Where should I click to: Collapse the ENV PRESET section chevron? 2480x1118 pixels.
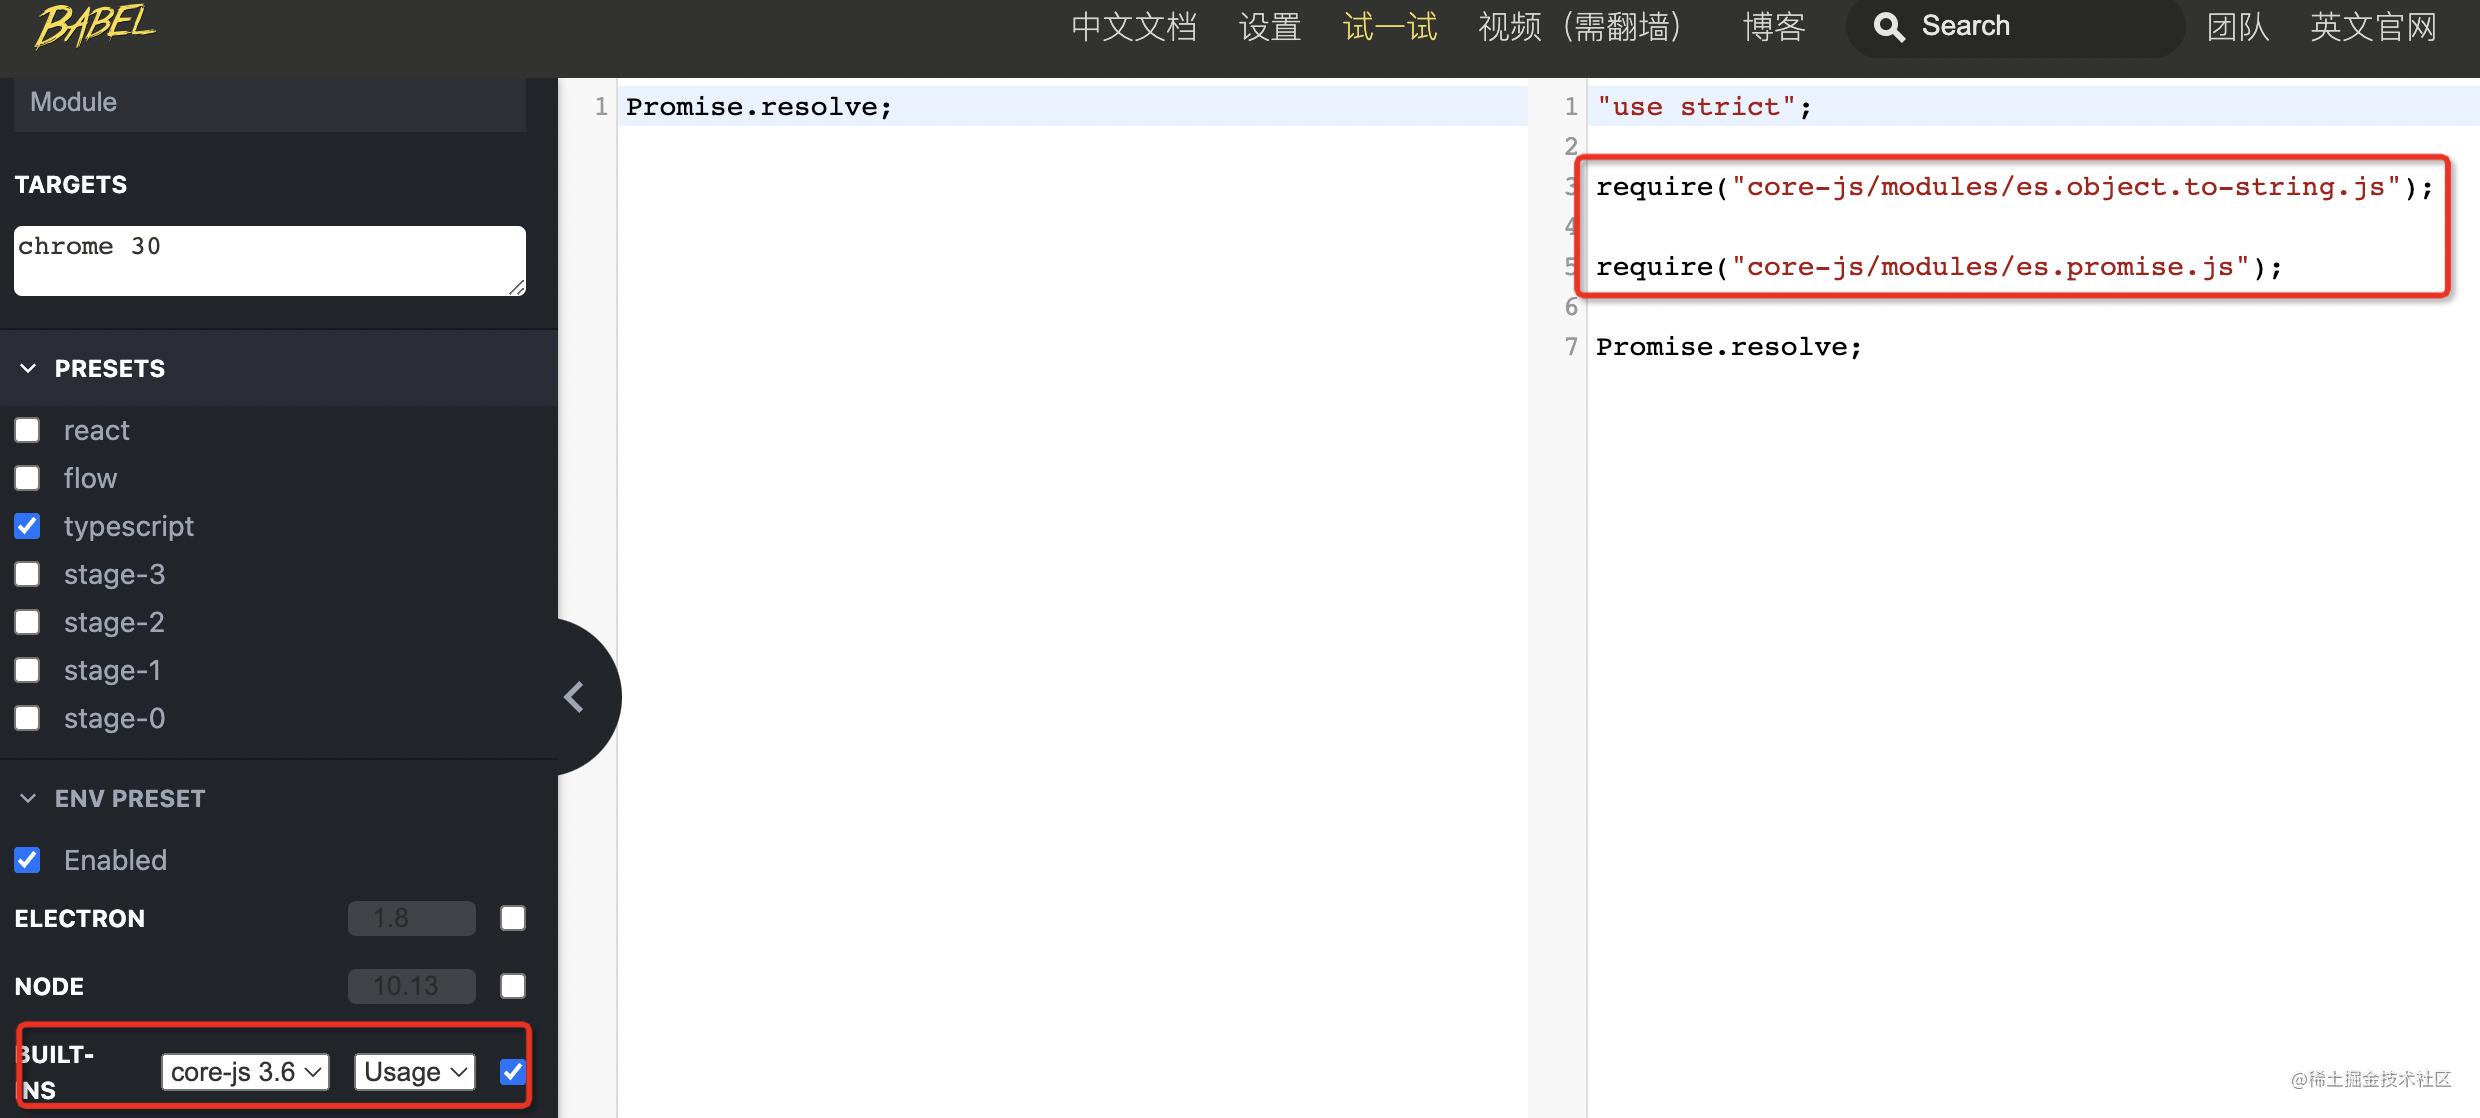(28, 798)
